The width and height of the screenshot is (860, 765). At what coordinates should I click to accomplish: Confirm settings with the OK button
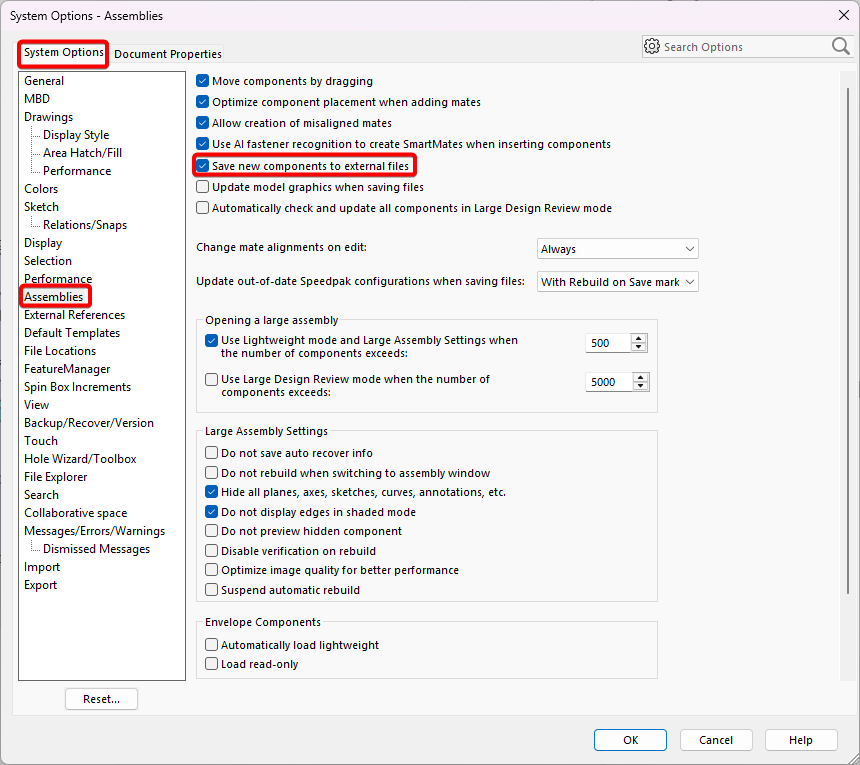coord(630,740)
